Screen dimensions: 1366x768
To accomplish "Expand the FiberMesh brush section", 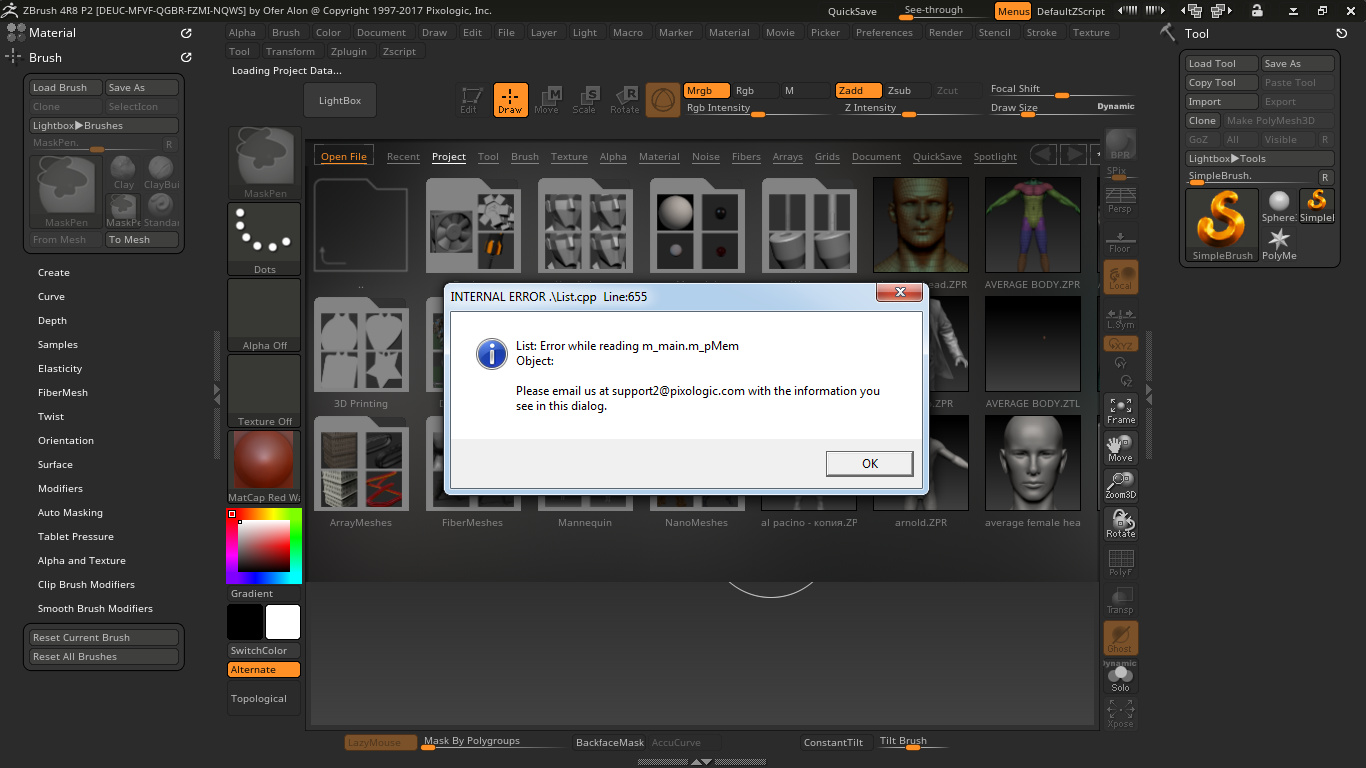I will tap(63, 393).
